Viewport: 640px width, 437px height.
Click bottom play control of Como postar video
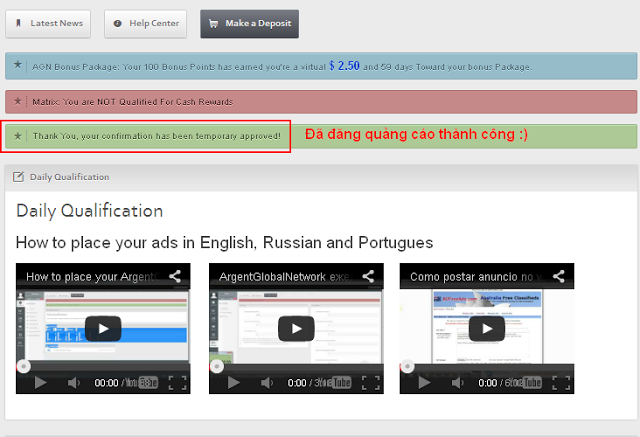click(x=424, y=383)
